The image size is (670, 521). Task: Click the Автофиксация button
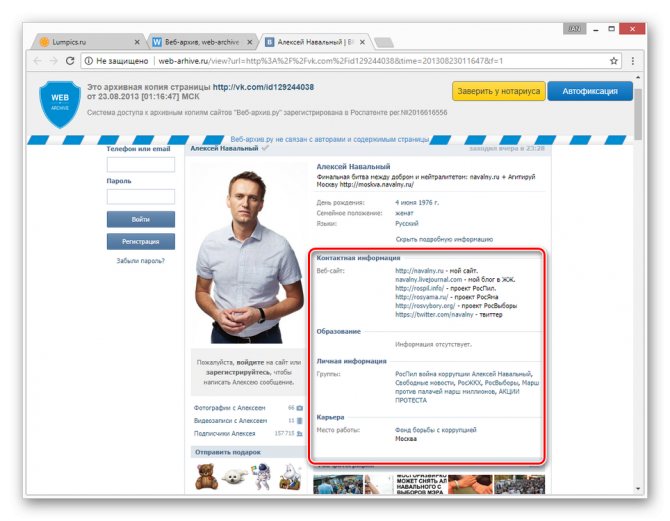590,91
